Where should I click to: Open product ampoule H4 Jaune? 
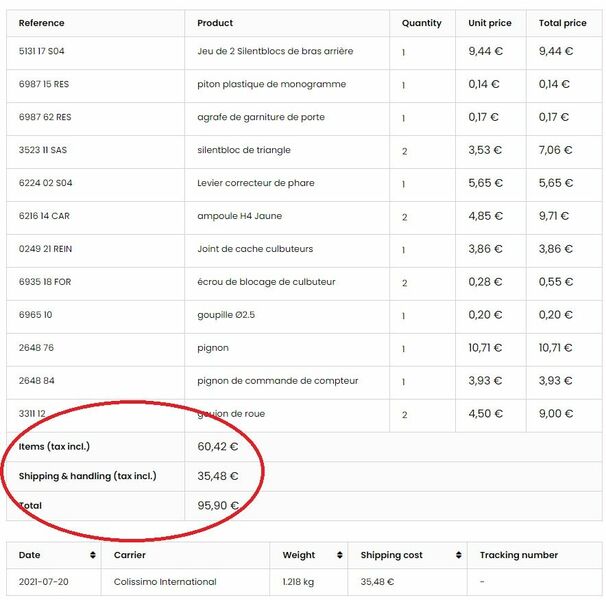click(240, 216)
